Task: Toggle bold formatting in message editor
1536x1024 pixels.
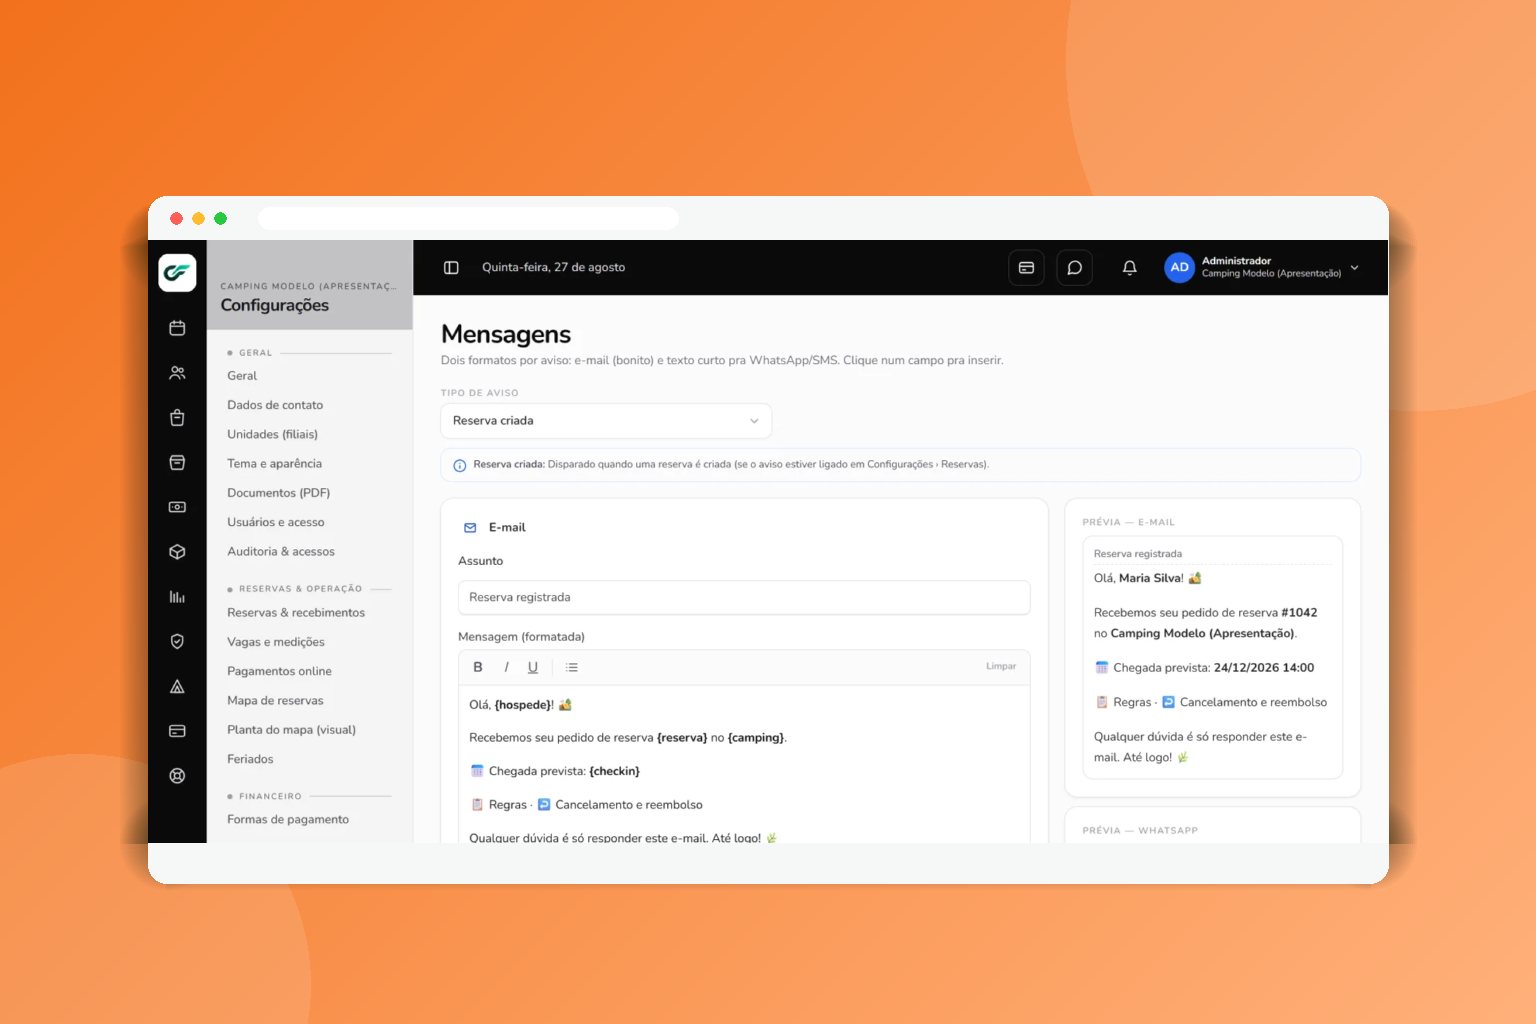Action: (478, 667)
